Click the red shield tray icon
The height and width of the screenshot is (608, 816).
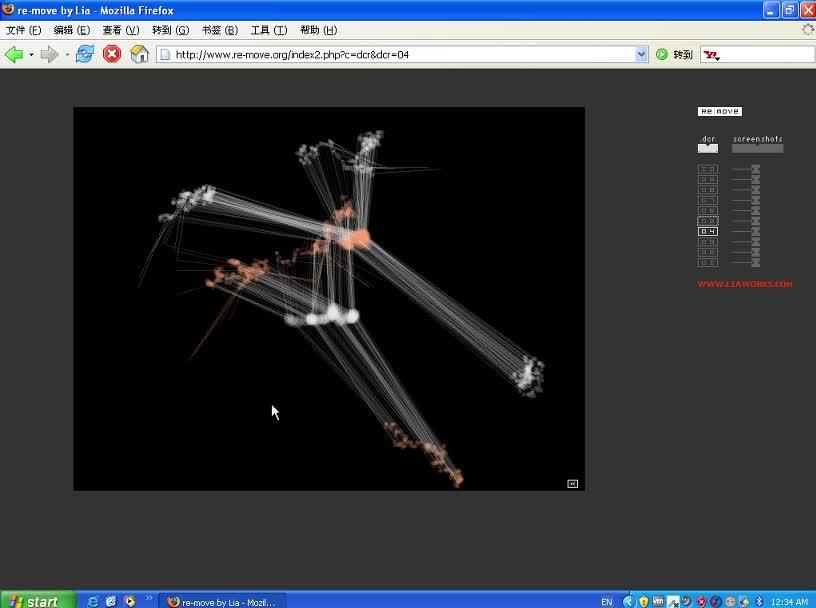[x=701, y=602]
